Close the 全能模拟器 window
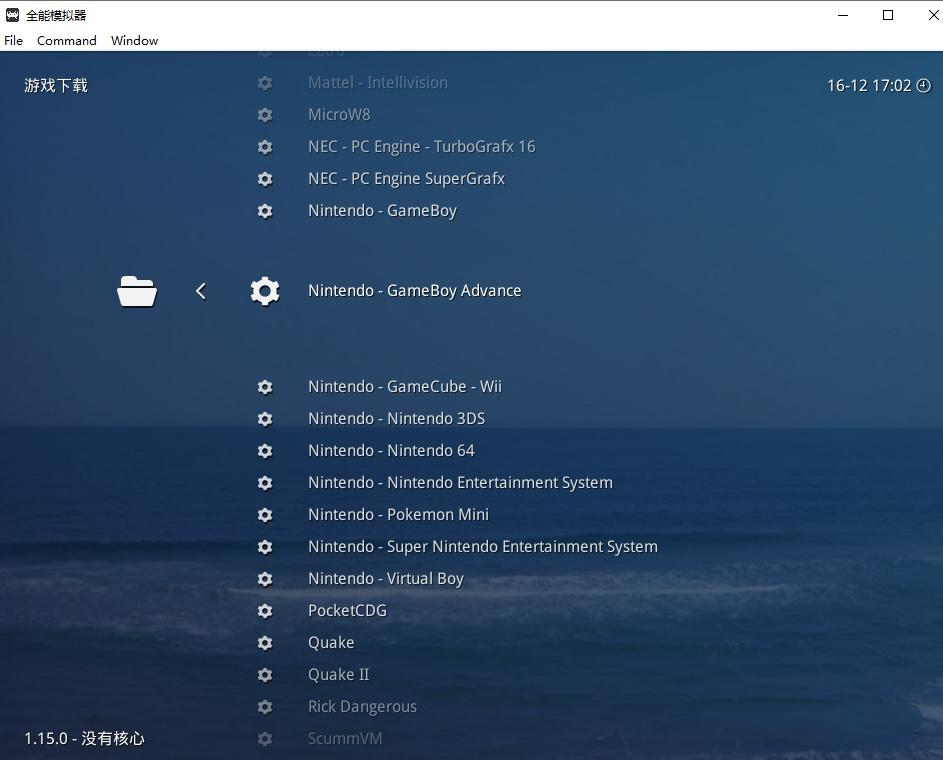943x760 pixels. point(933,15)
